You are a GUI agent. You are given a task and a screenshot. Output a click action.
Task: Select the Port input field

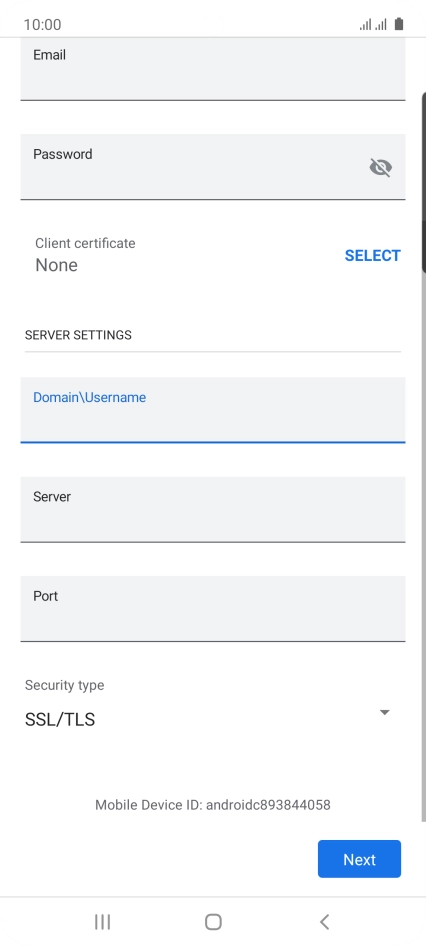(213, 608)
